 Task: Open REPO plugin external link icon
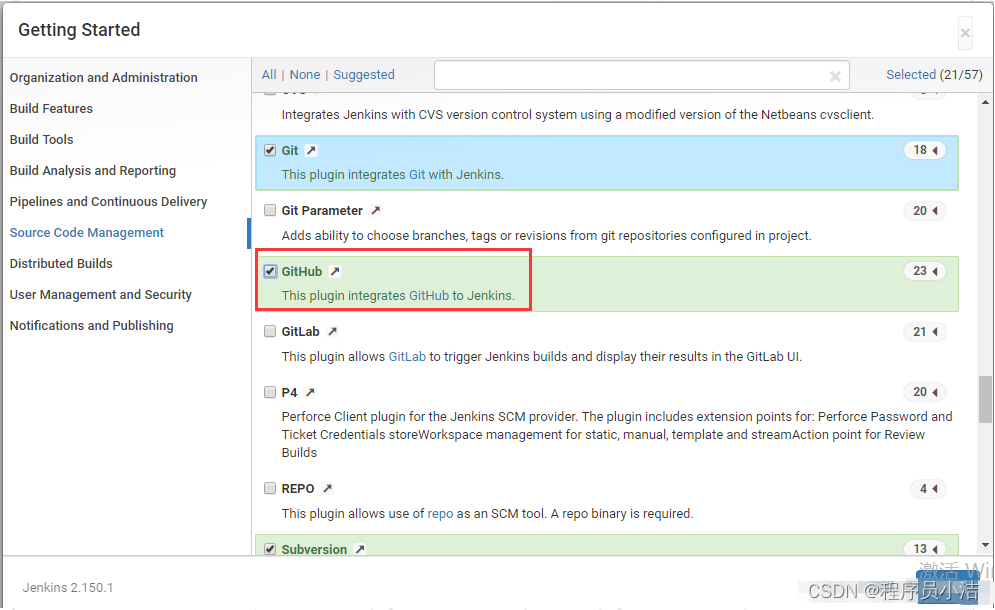pyautogui.click(x=327, y=488)
